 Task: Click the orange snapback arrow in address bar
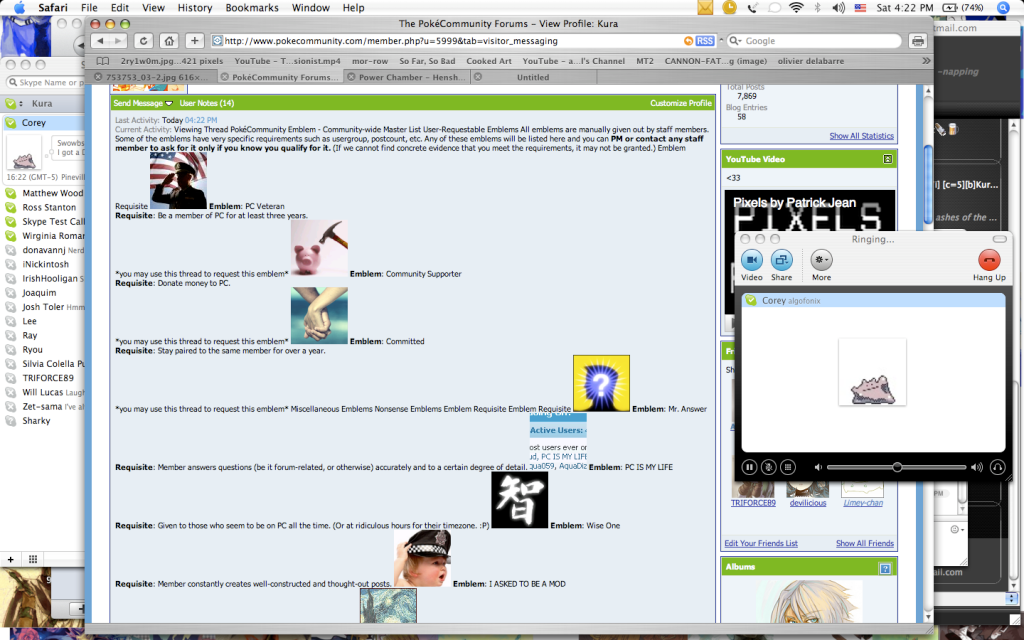[688, 40]
